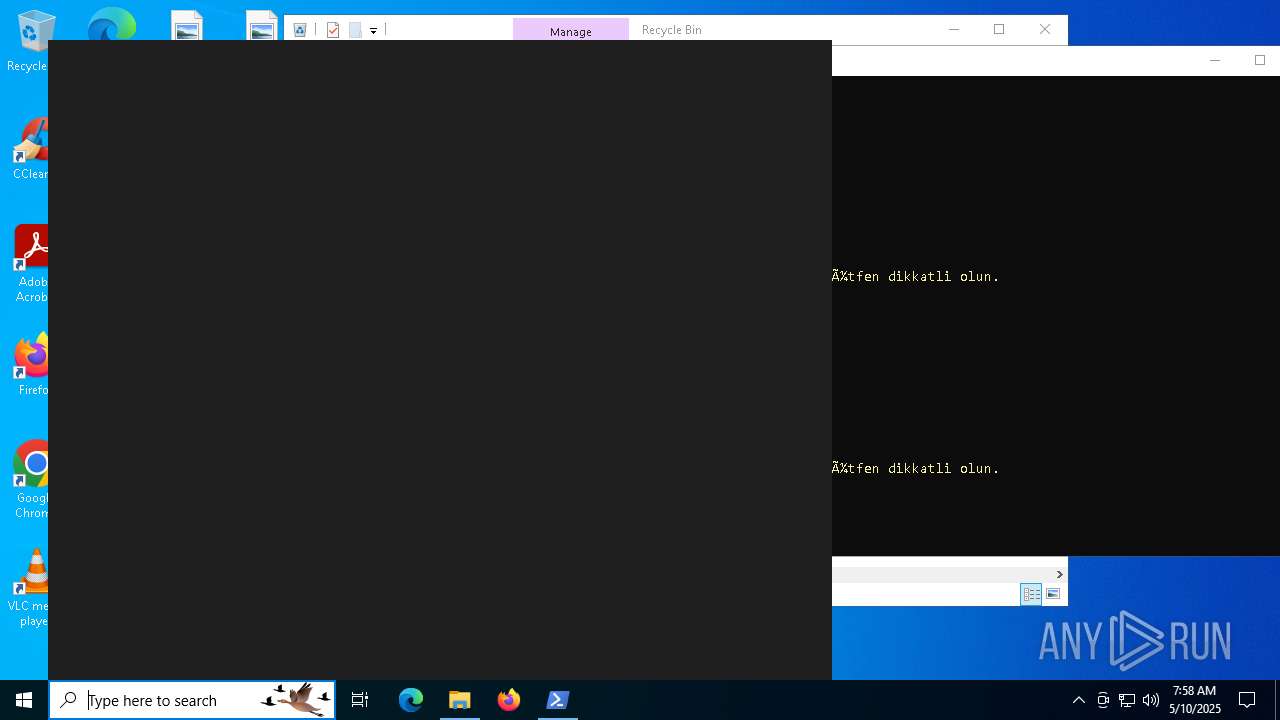The image size is (1280, 720).
Task: Open network status tray icon
Action: click(1127, 700)
